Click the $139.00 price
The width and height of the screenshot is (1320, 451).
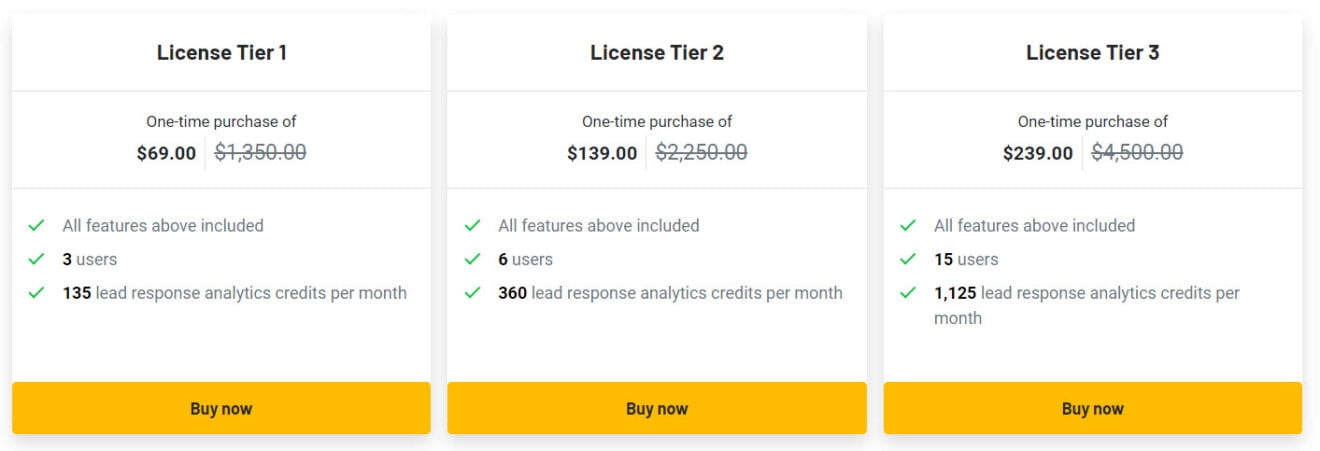pyautogui.click(x=601, y=153)
